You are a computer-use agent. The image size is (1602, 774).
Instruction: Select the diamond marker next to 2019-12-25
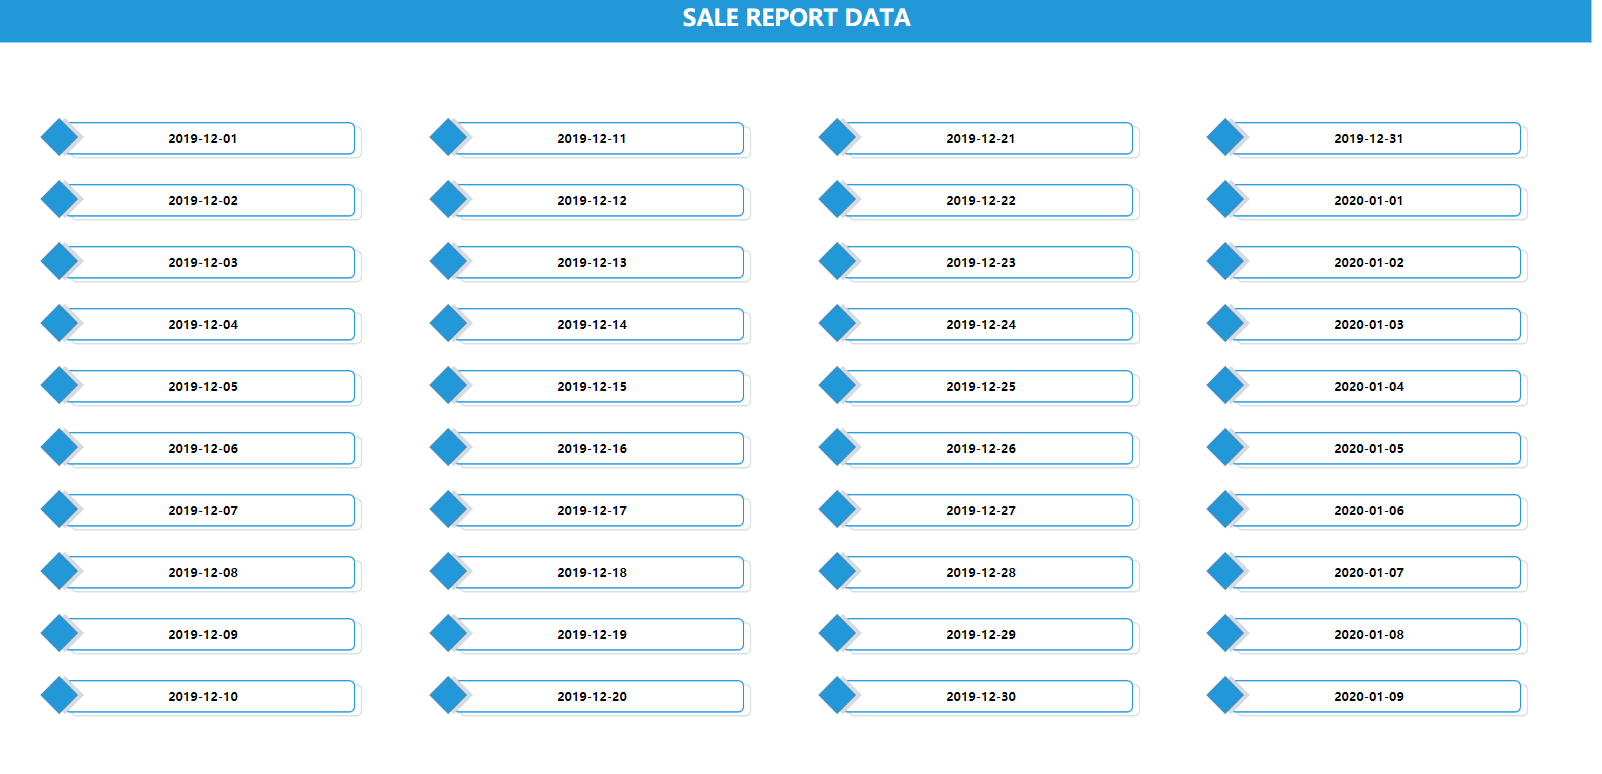point(837,385)
